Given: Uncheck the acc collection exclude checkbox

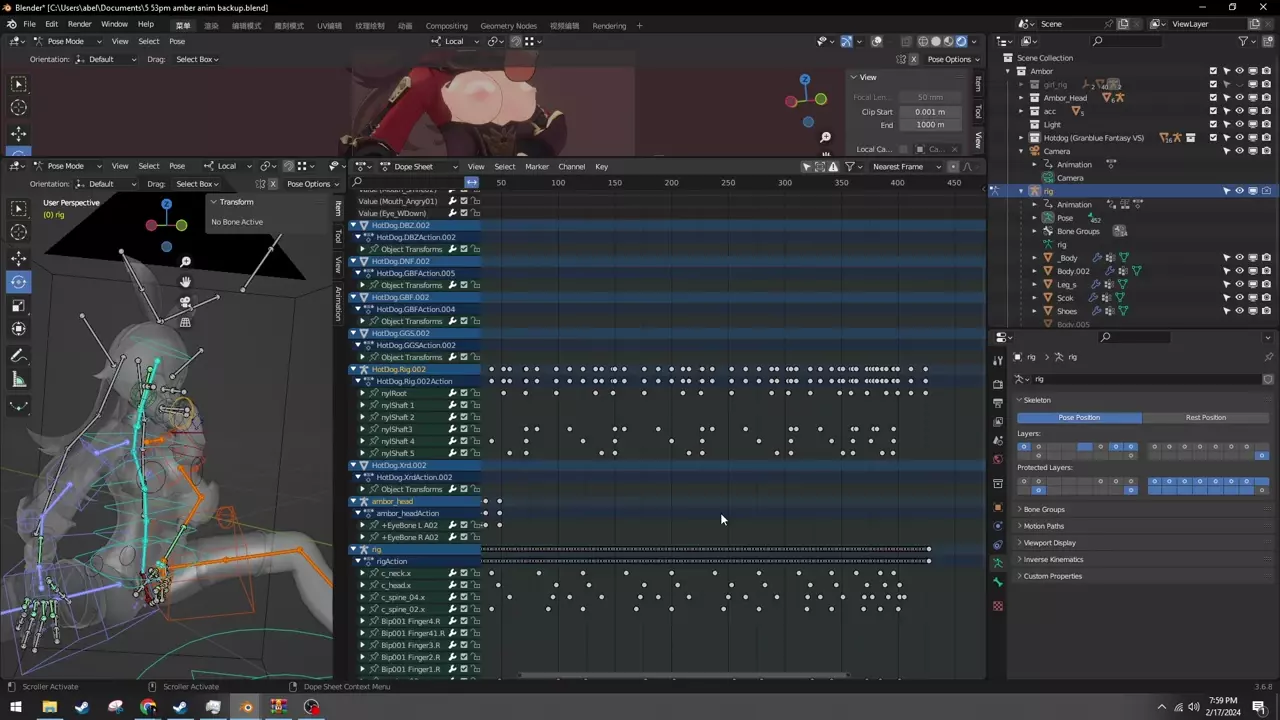Looking at the screenshot, I should [x=1213, y=111].
